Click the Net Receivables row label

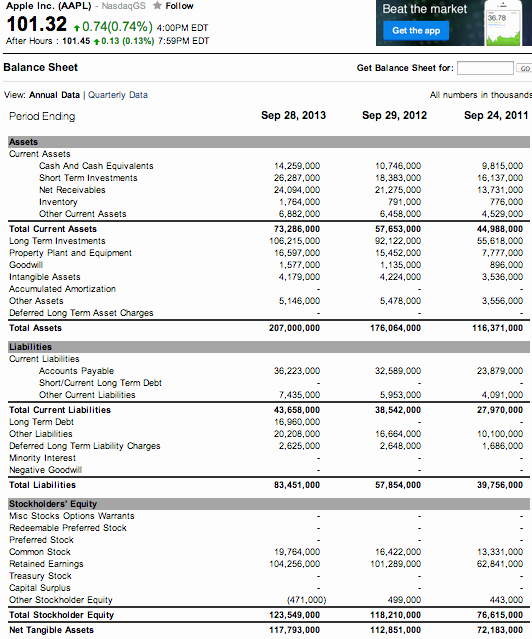point(72,190)
